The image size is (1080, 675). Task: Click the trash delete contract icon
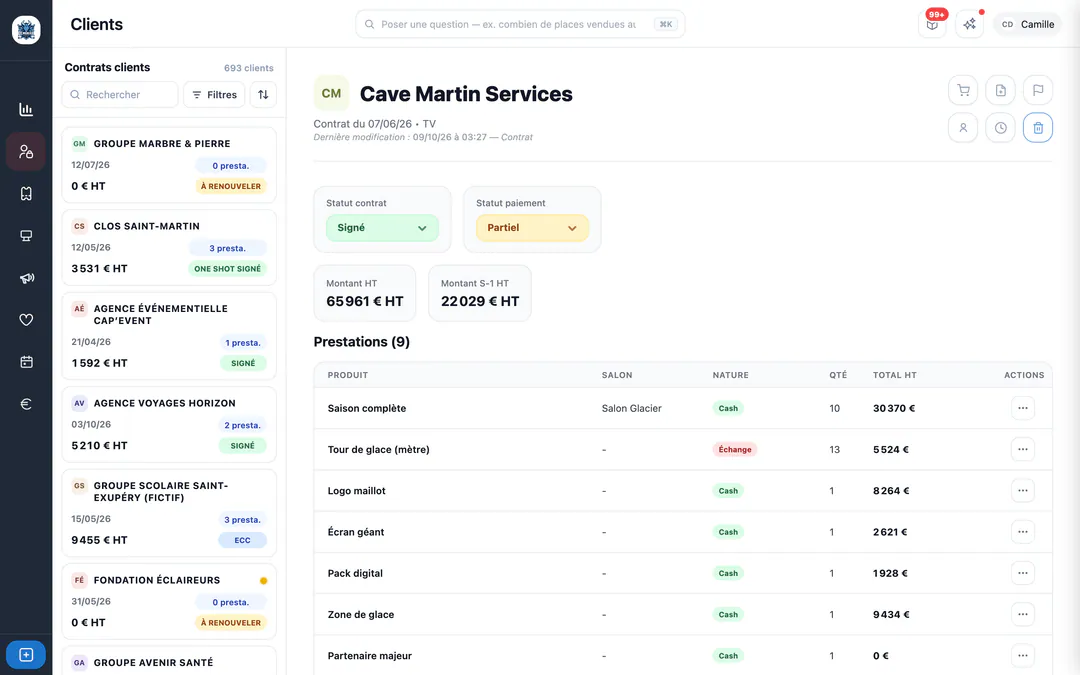[x=1037, y=127]
